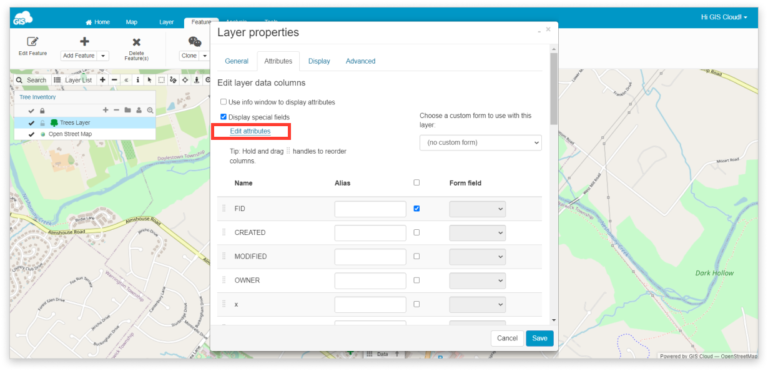The width and height of the screenshot is (768, 371).
Task: Click the crosshair locate icon
Action: coord(185,80)
